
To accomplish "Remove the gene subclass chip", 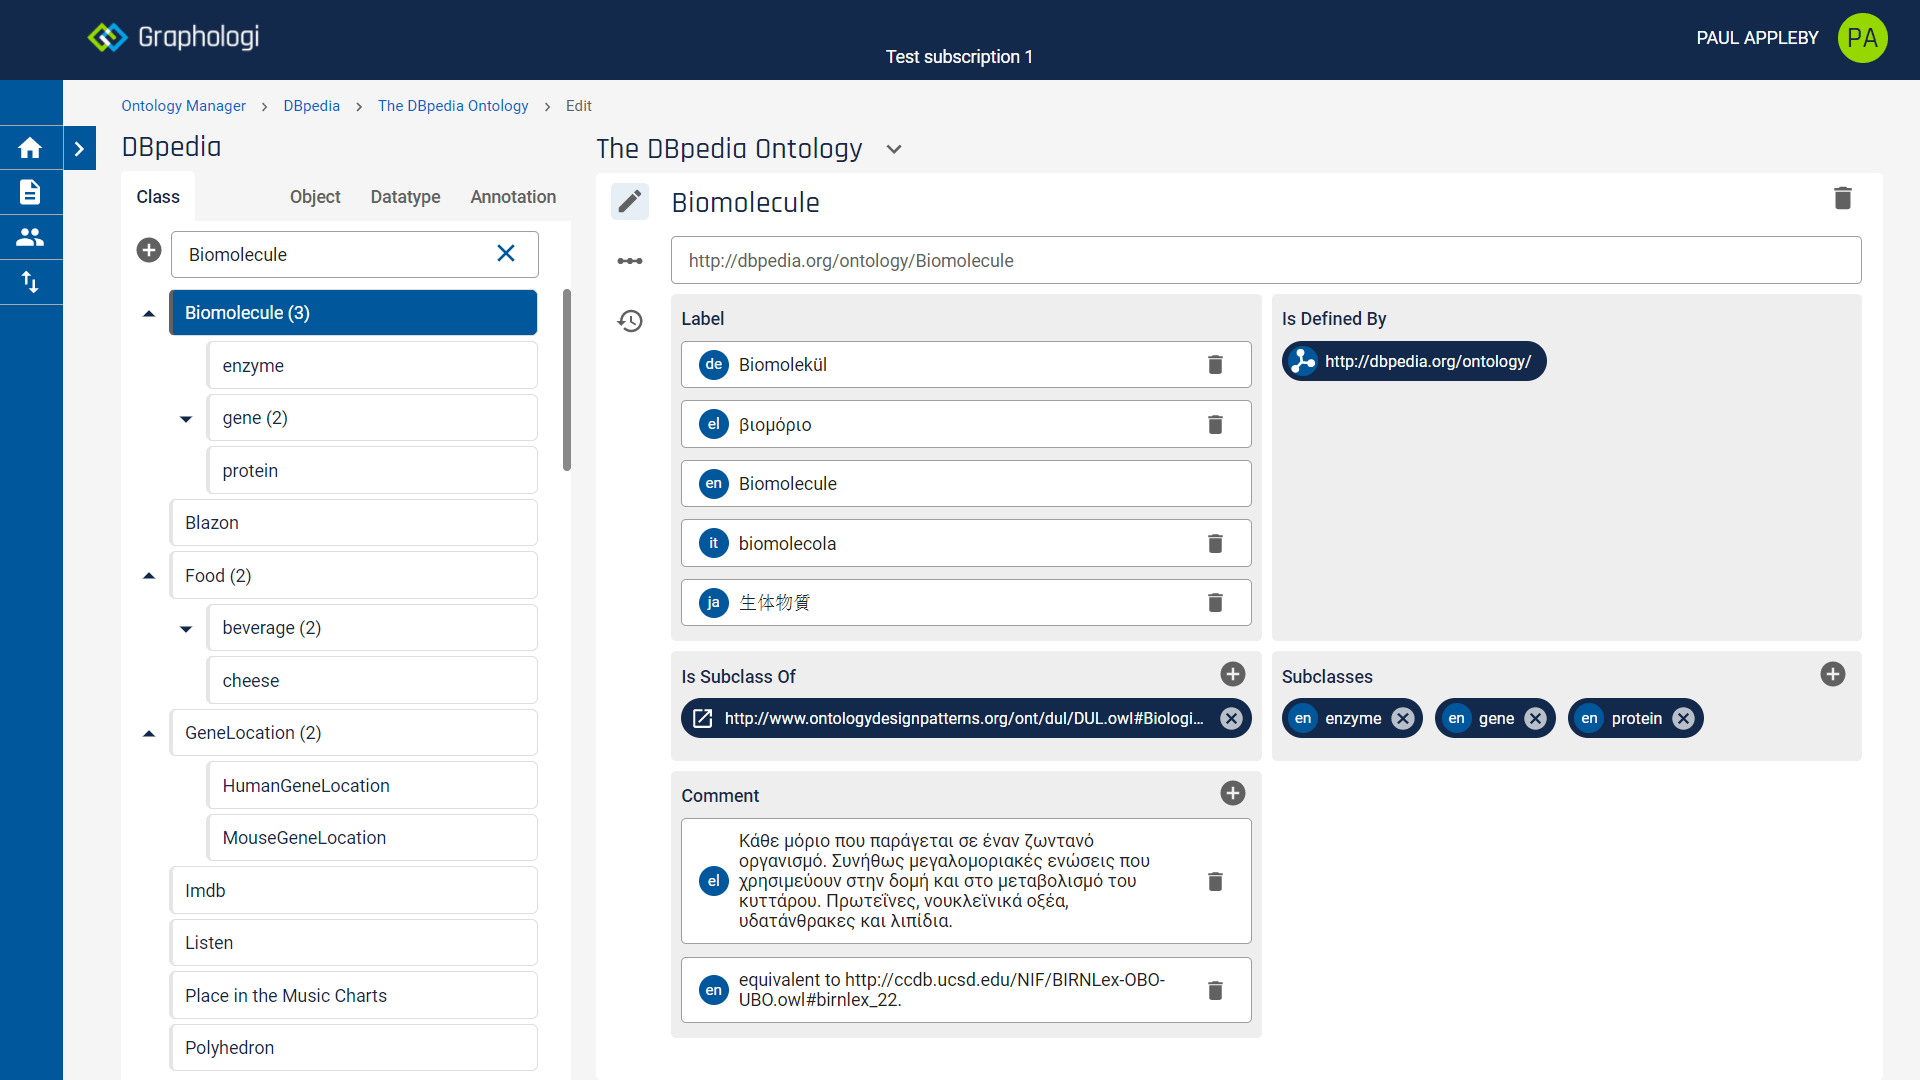I will coord(1536,719).
